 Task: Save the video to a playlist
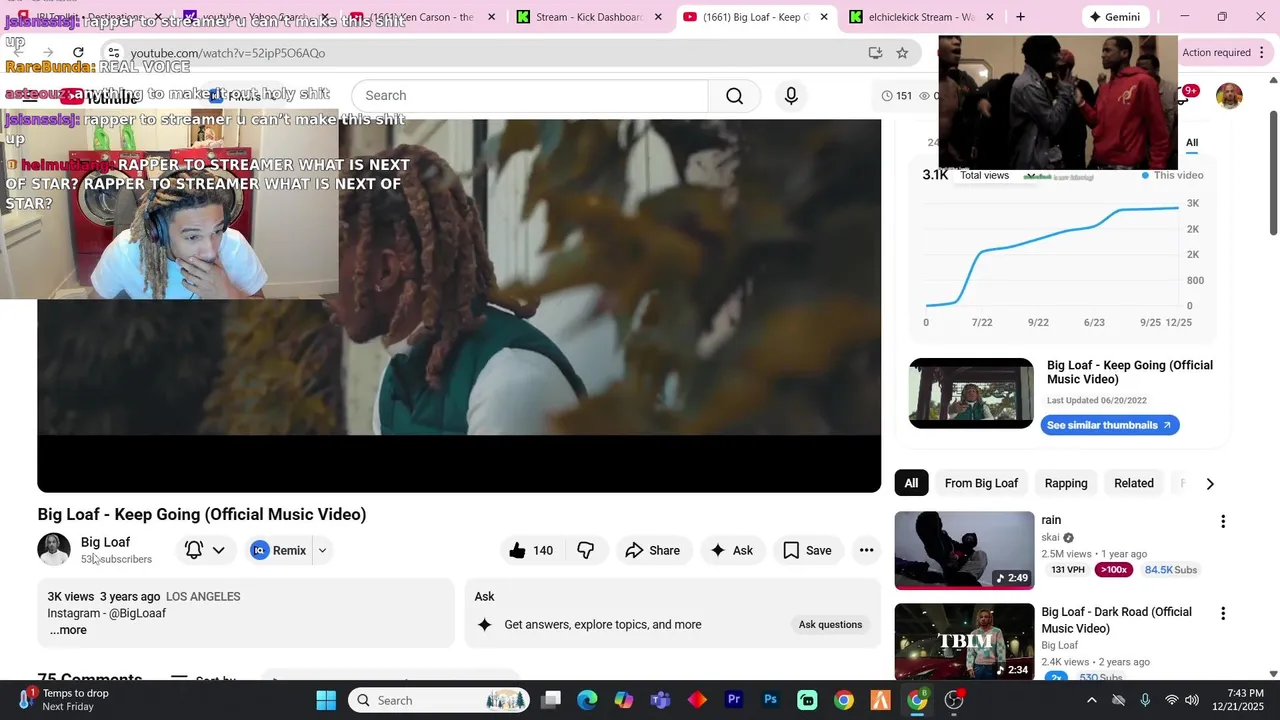coord(807,550)
